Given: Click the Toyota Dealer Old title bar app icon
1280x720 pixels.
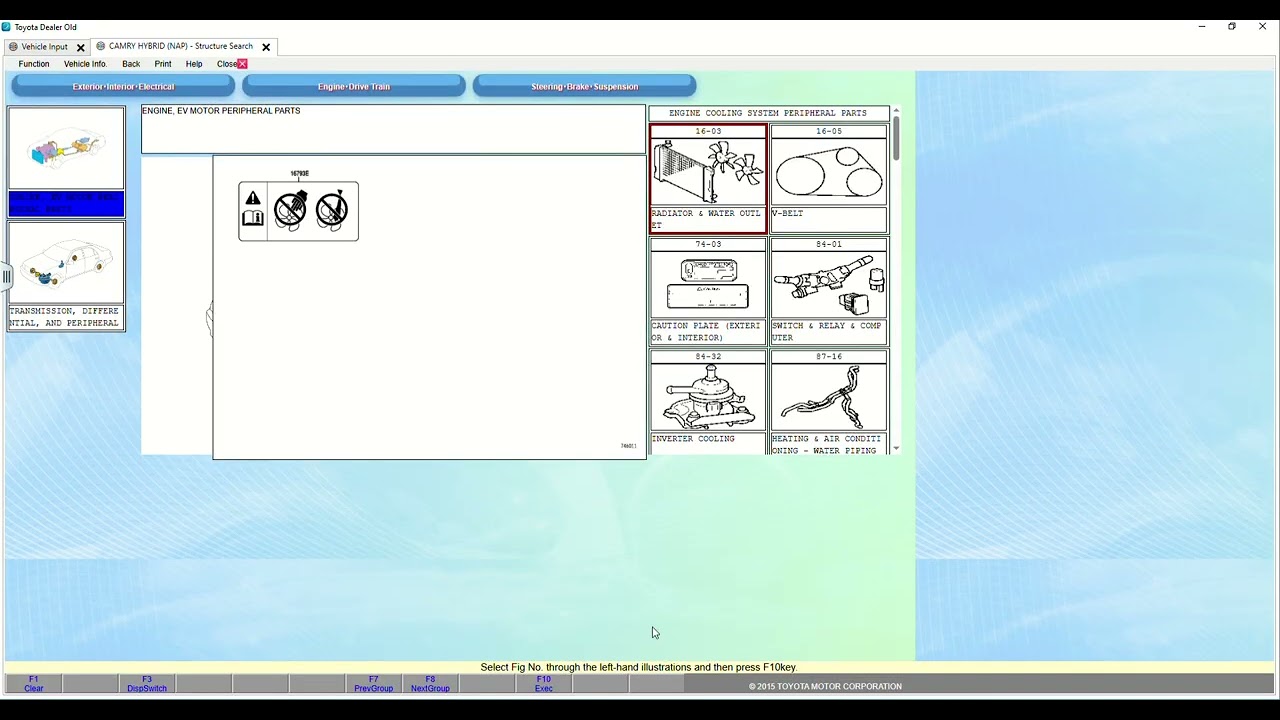Looking at the screenshot, I should [x=7, y=27].
